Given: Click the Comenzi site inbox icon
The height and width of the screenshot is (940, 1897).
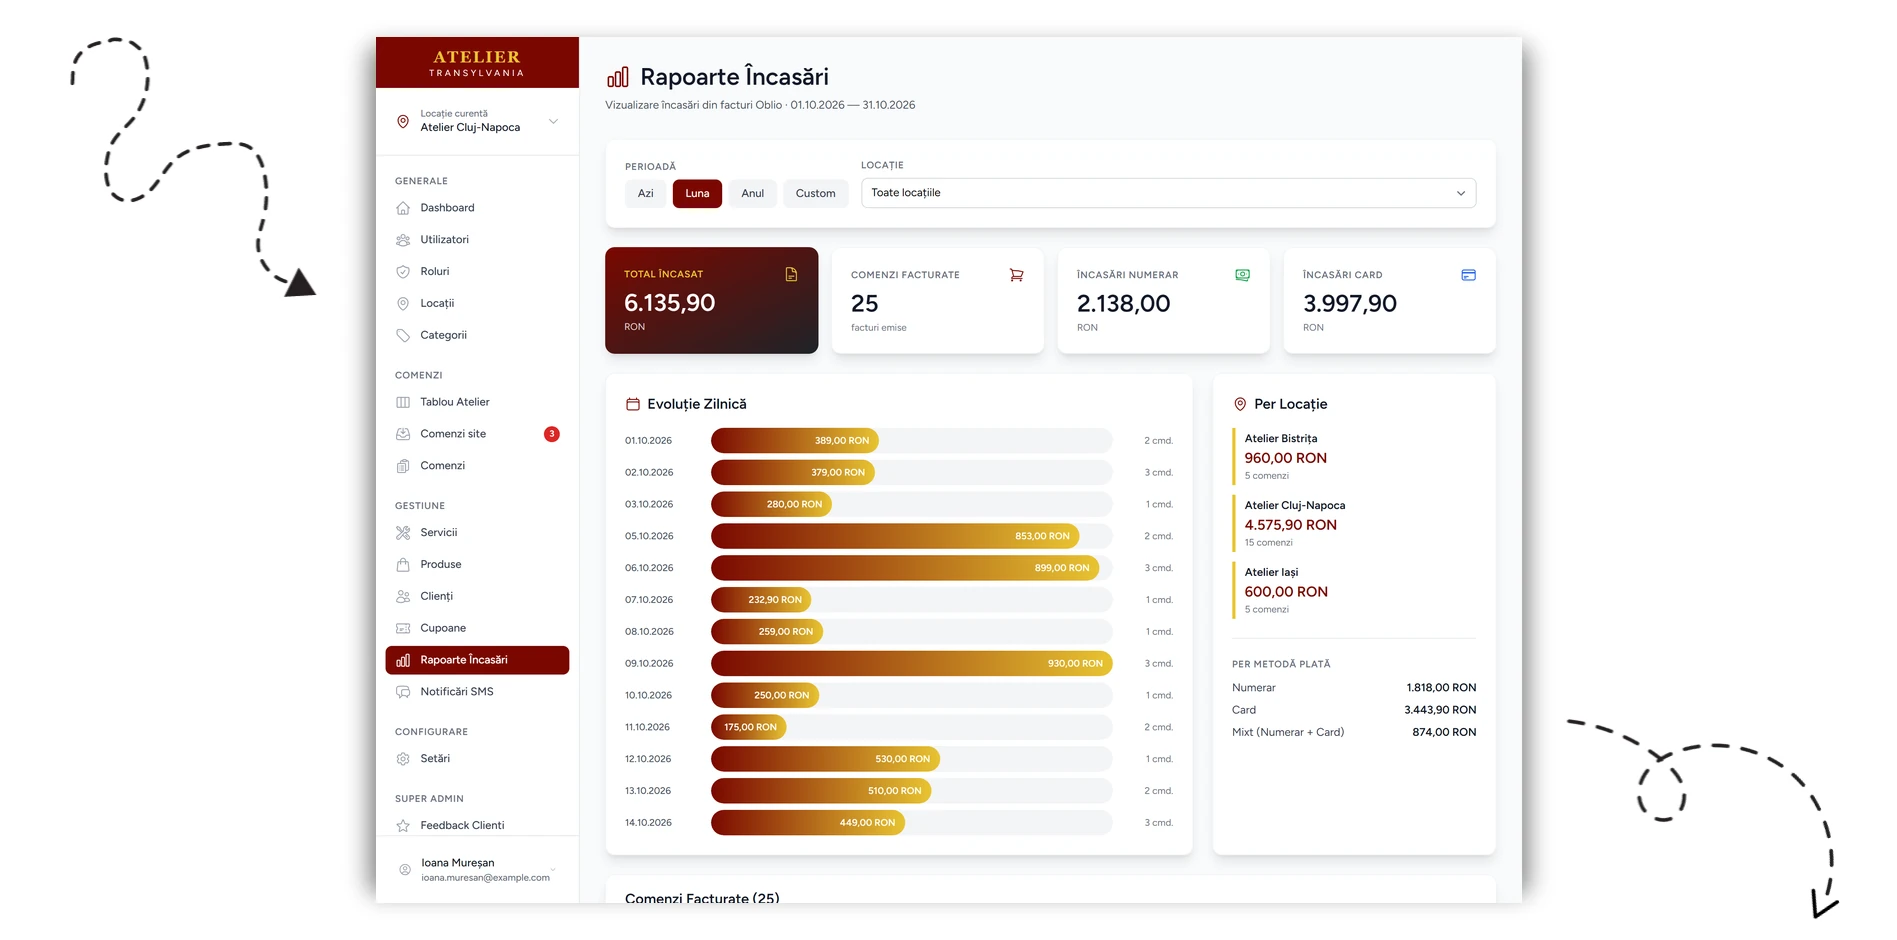Looking at the screenshot, I should [403, 434].
